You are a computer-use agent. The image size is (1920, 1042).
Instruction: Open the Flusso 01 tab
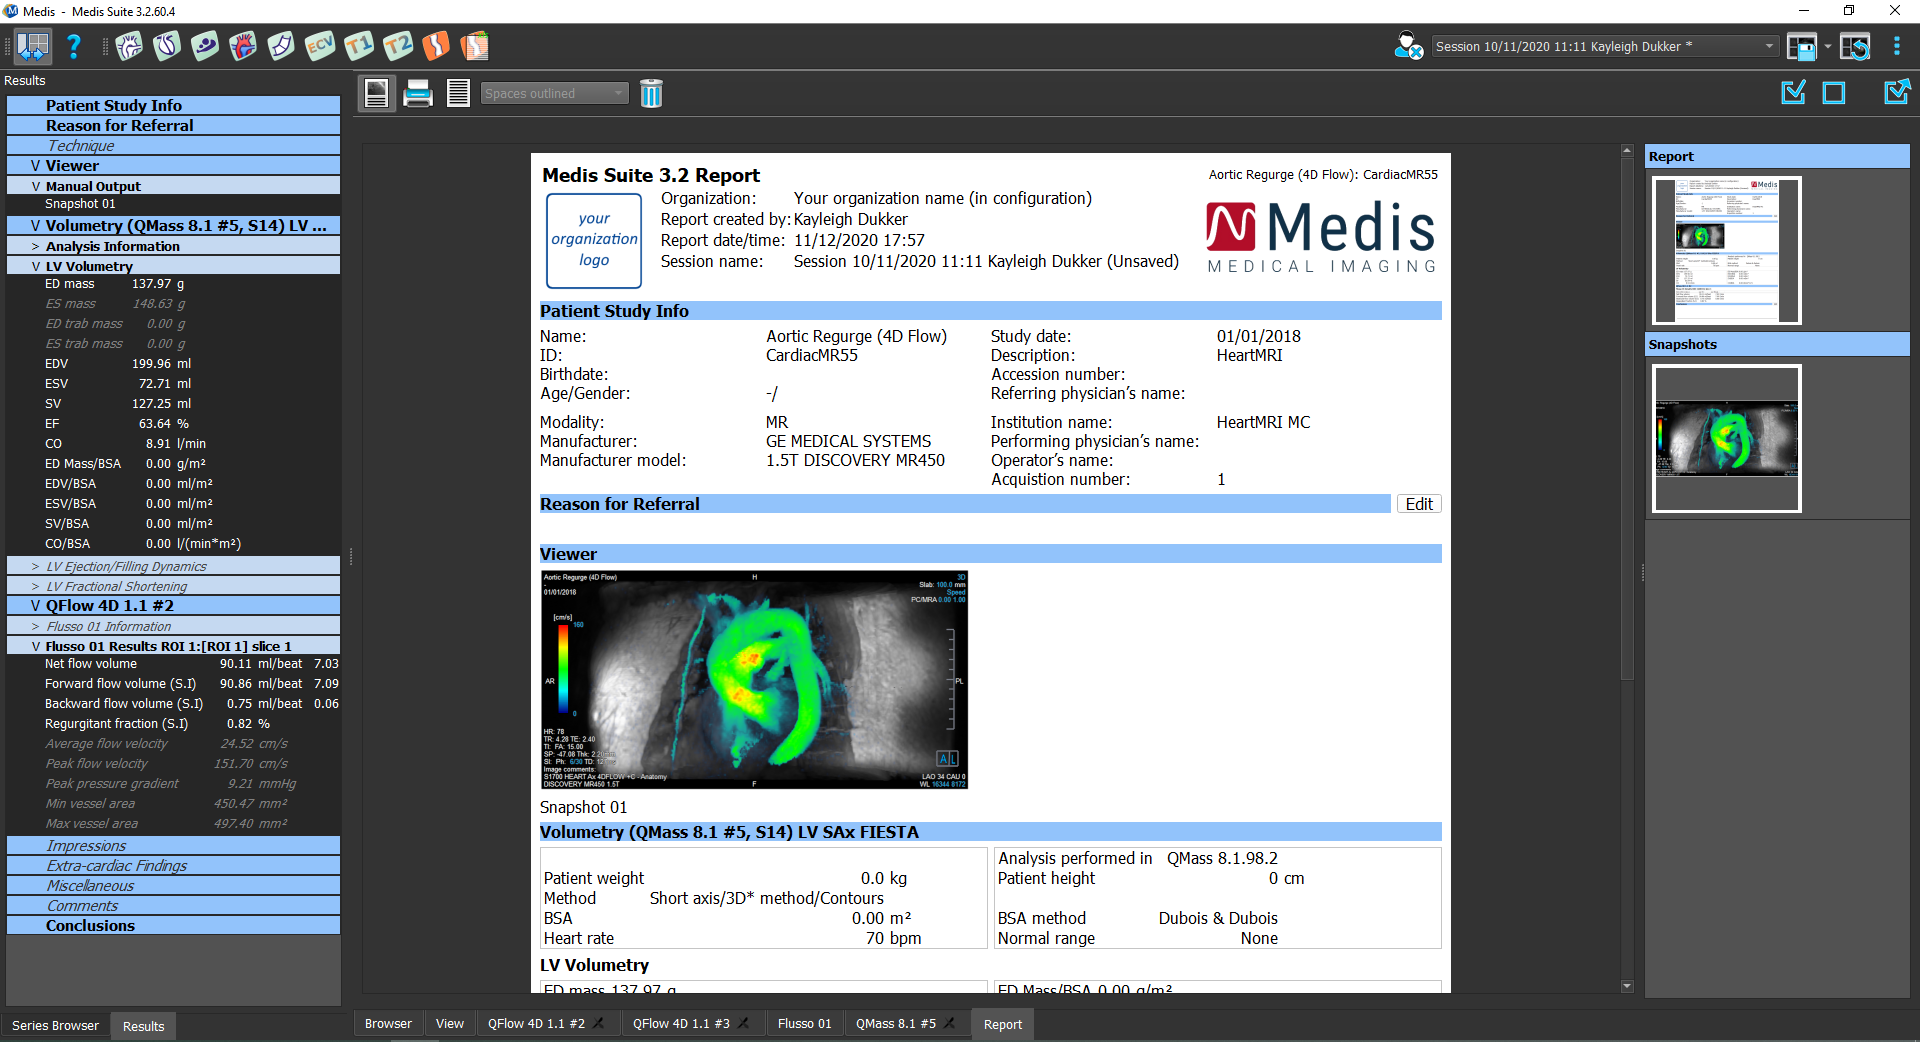pos(803,1024)
